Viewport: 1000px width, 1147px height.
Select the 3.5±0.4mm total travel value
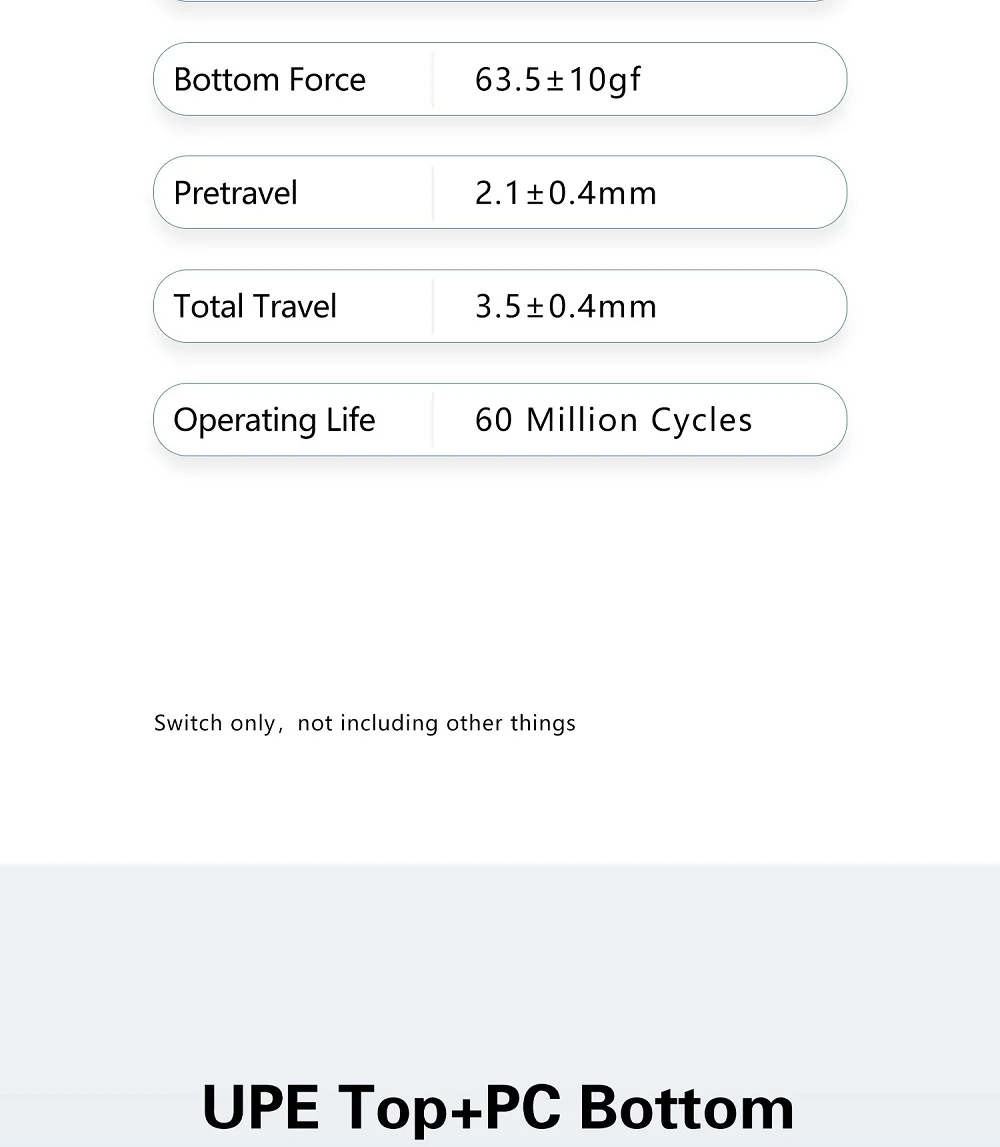point(565,306)
